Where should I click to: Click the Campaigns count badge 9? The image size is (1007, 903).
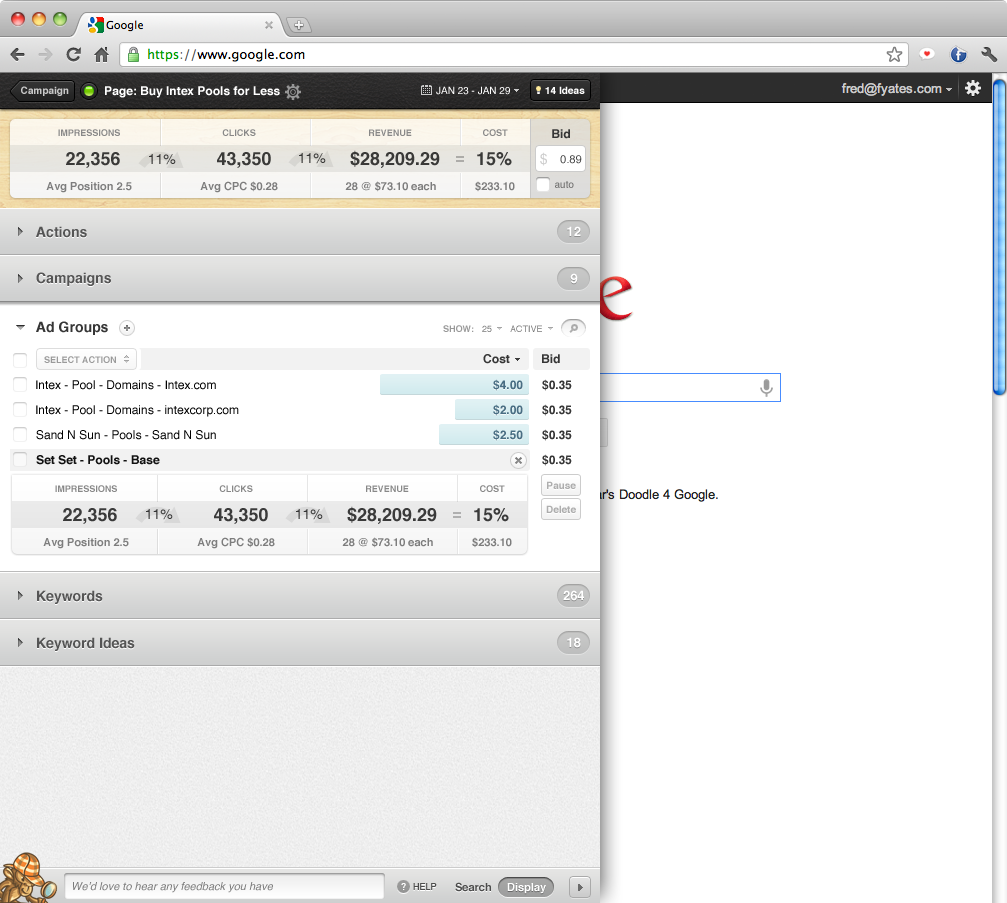[x=574, y=278]
